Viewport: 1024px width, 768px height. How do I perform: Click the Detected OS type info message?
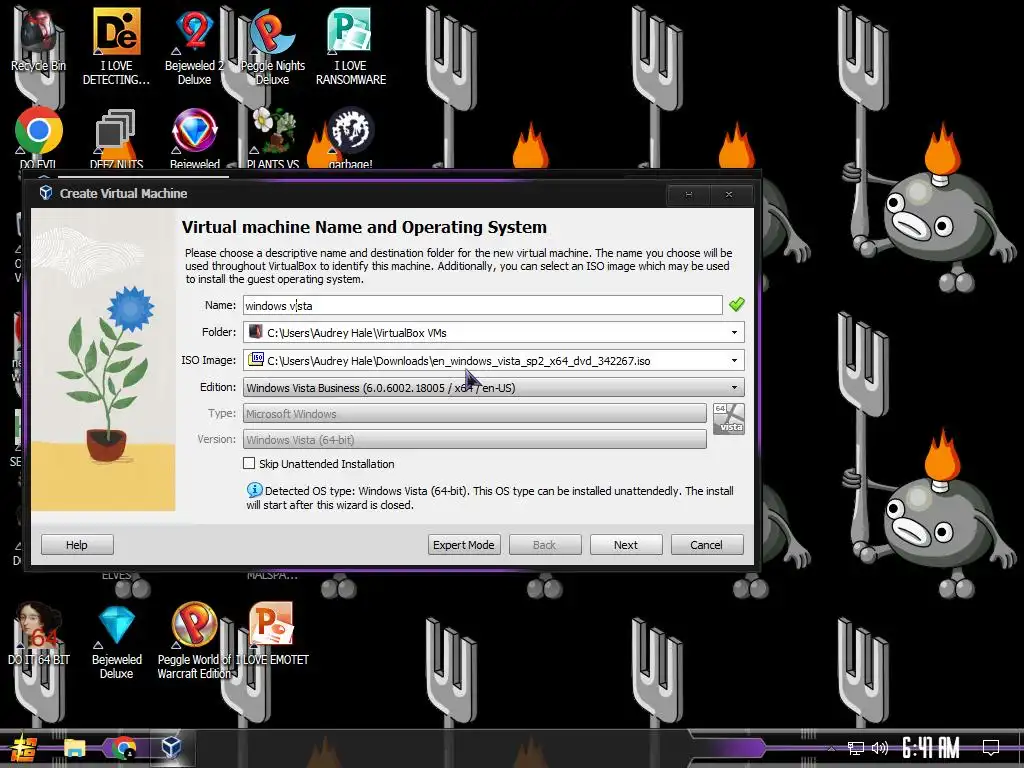tap(490, 498)
